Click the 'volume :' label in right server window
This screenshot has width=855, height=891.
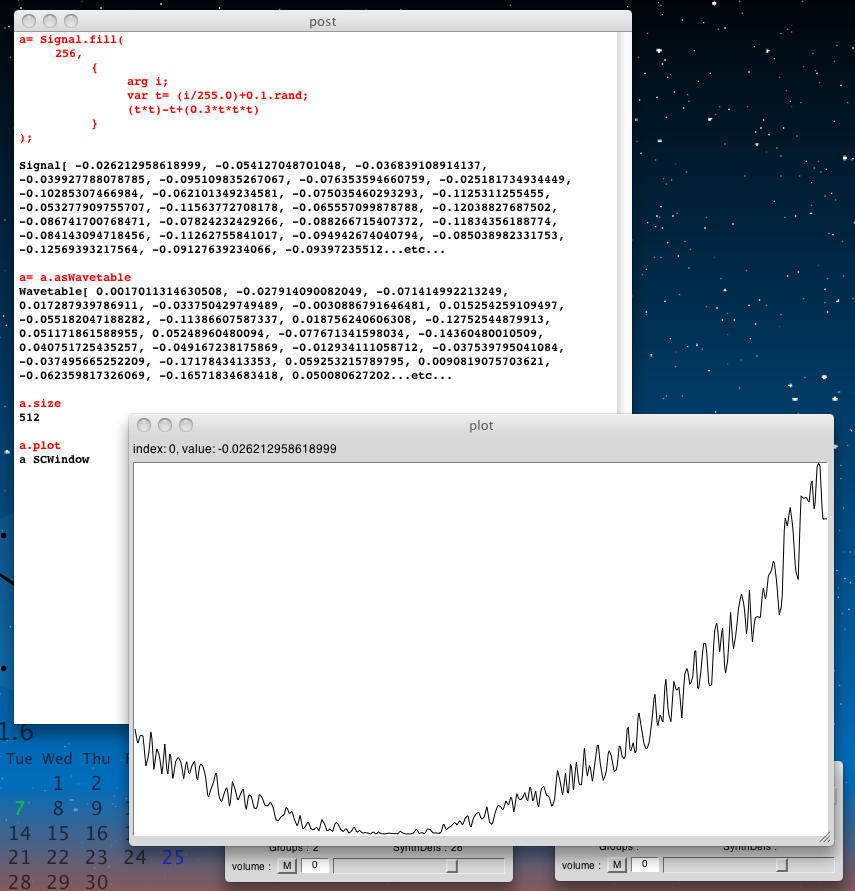[x=581, y=865]
